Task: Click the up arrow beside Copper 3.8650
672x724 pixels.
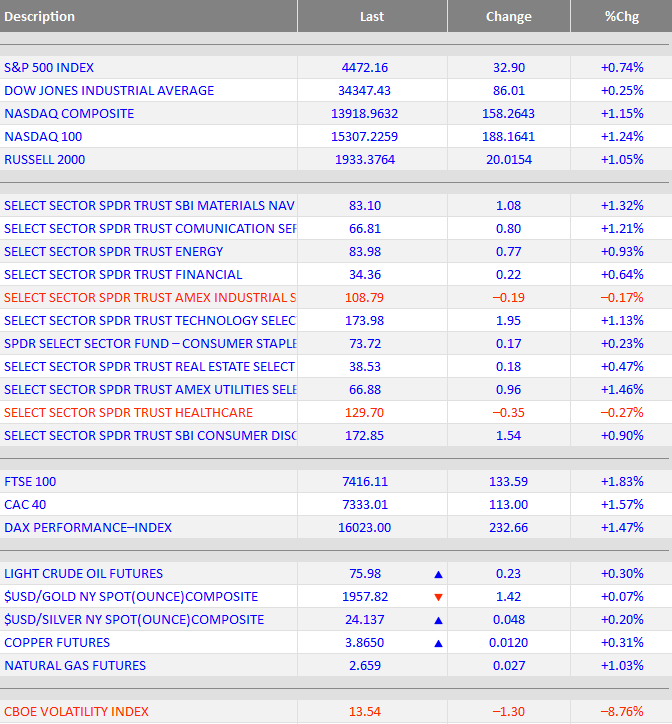Action: pyautogui.click(x=438, y=644)
